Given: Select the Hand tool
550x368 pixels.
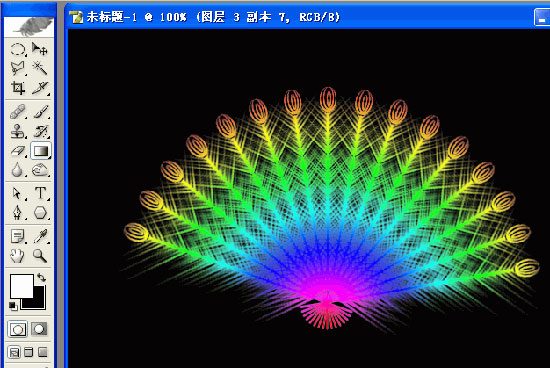Looking at the screenshot, I should [x=18, y=256].
